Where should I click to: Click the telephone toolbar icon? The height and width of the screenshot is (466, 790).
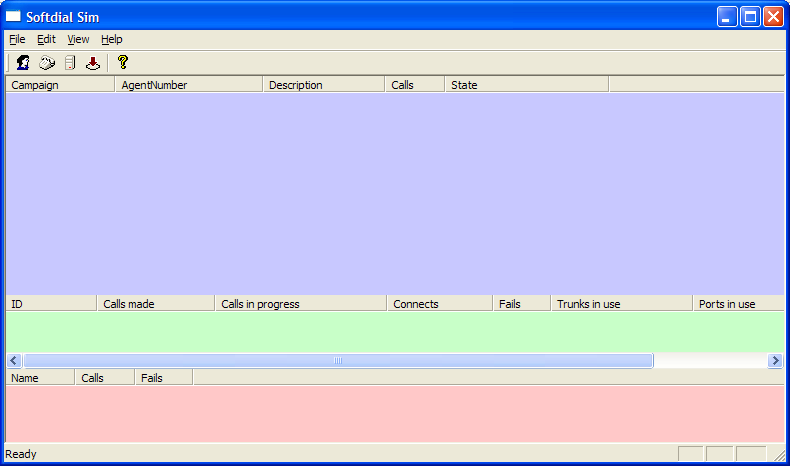tap(47, 62)
